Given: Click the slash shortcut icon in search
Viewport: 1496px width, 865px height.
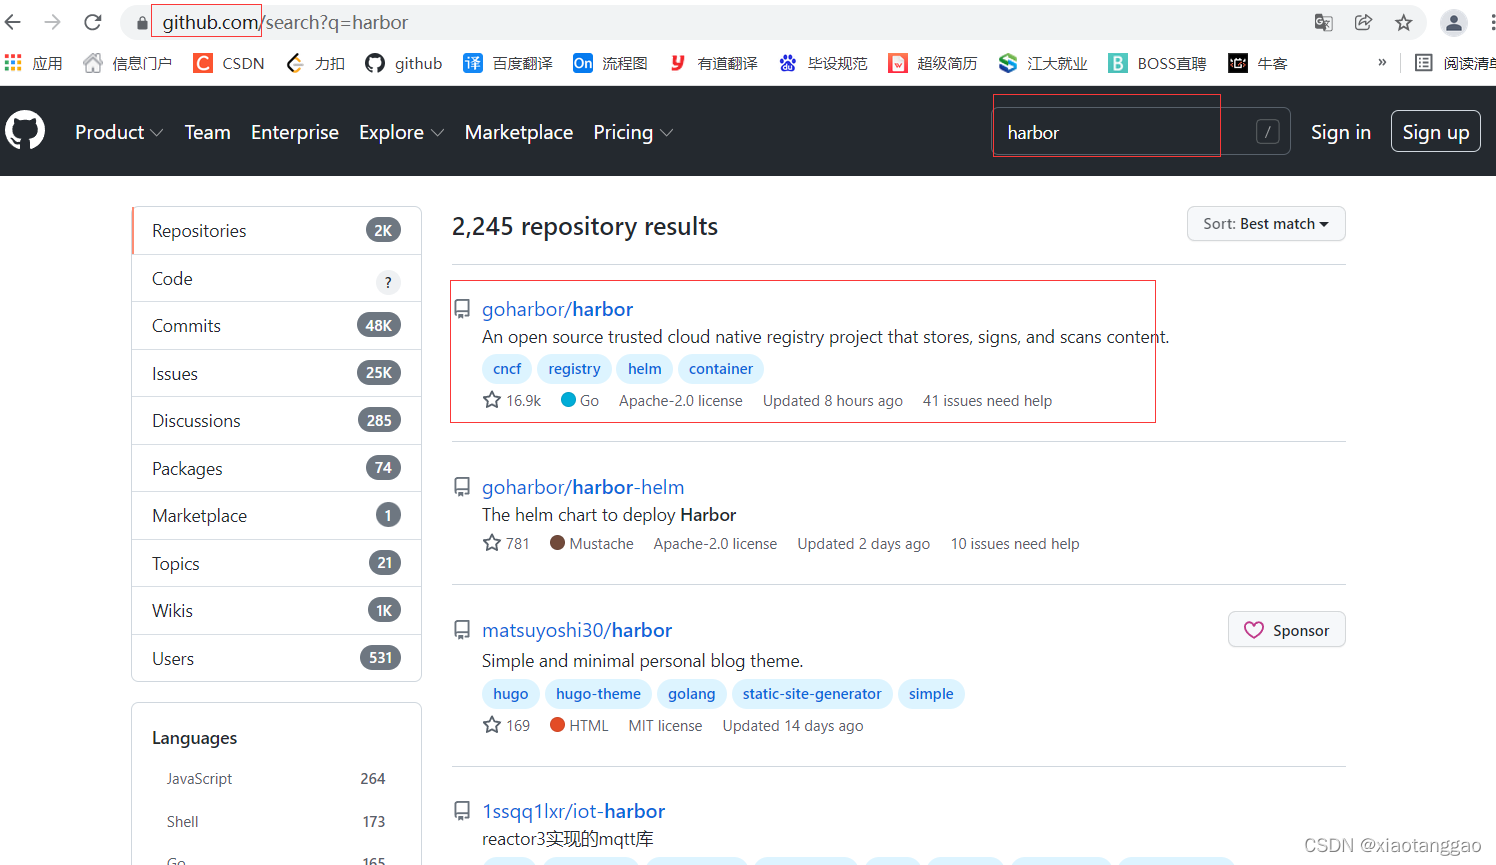Looking at the screenshot, I should point(1267,132).
